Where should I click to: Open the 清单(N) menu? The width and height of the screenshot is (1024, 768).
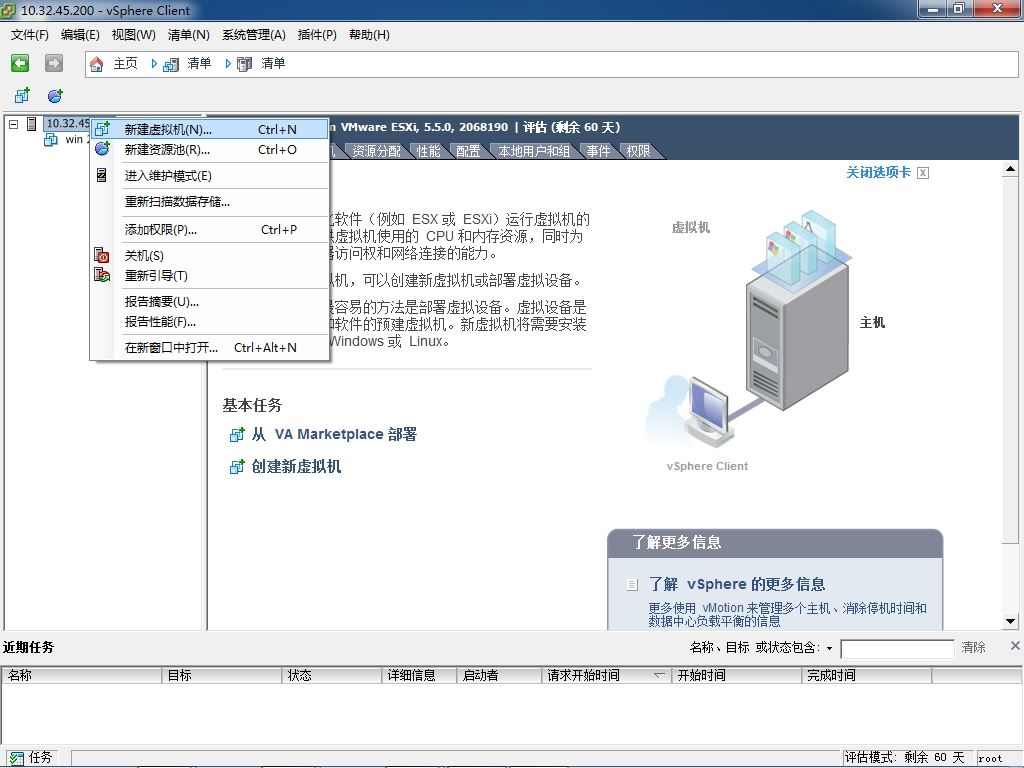[188, 35]
